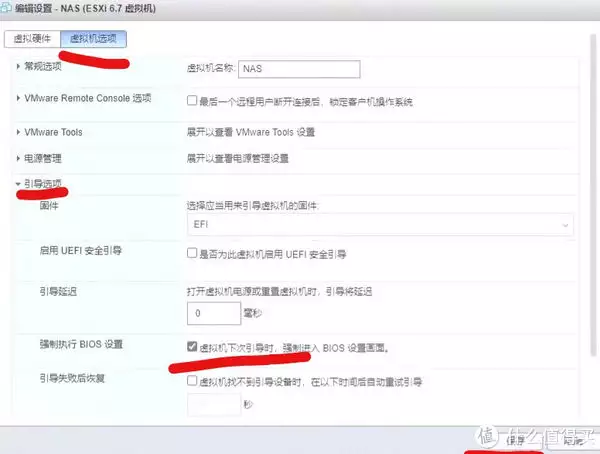The width and height of the screenshot is (600, 454).
Task: Click text 展开以查看电源管理设置
Action: tap(238, 158)
